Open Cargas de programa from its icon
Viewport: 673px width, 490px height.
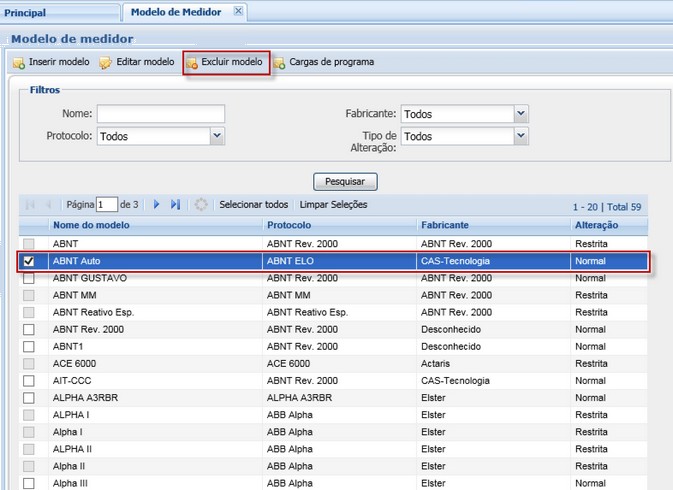click(x=279, y=63)
